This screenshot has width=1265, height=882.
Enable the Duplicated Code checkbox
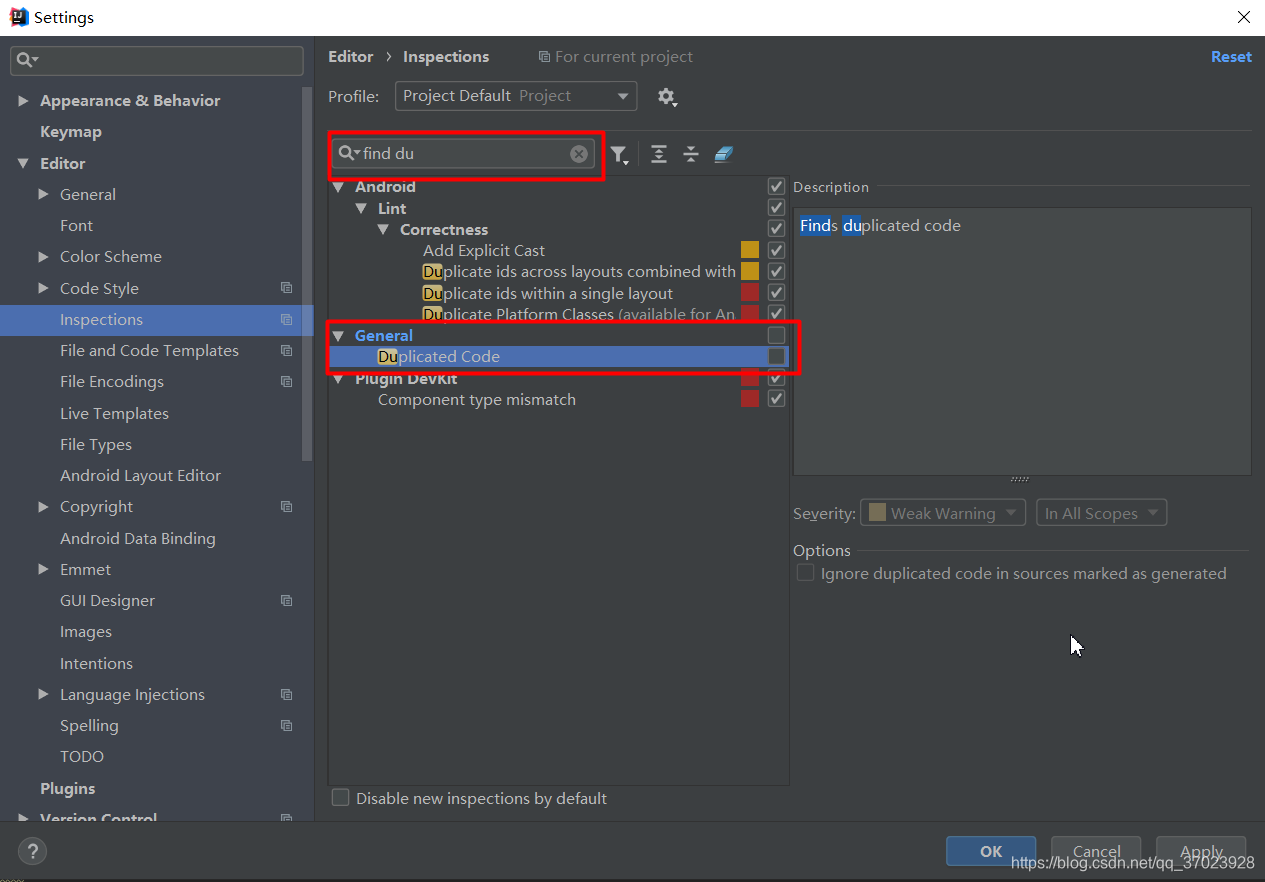[x=776, y=357]
